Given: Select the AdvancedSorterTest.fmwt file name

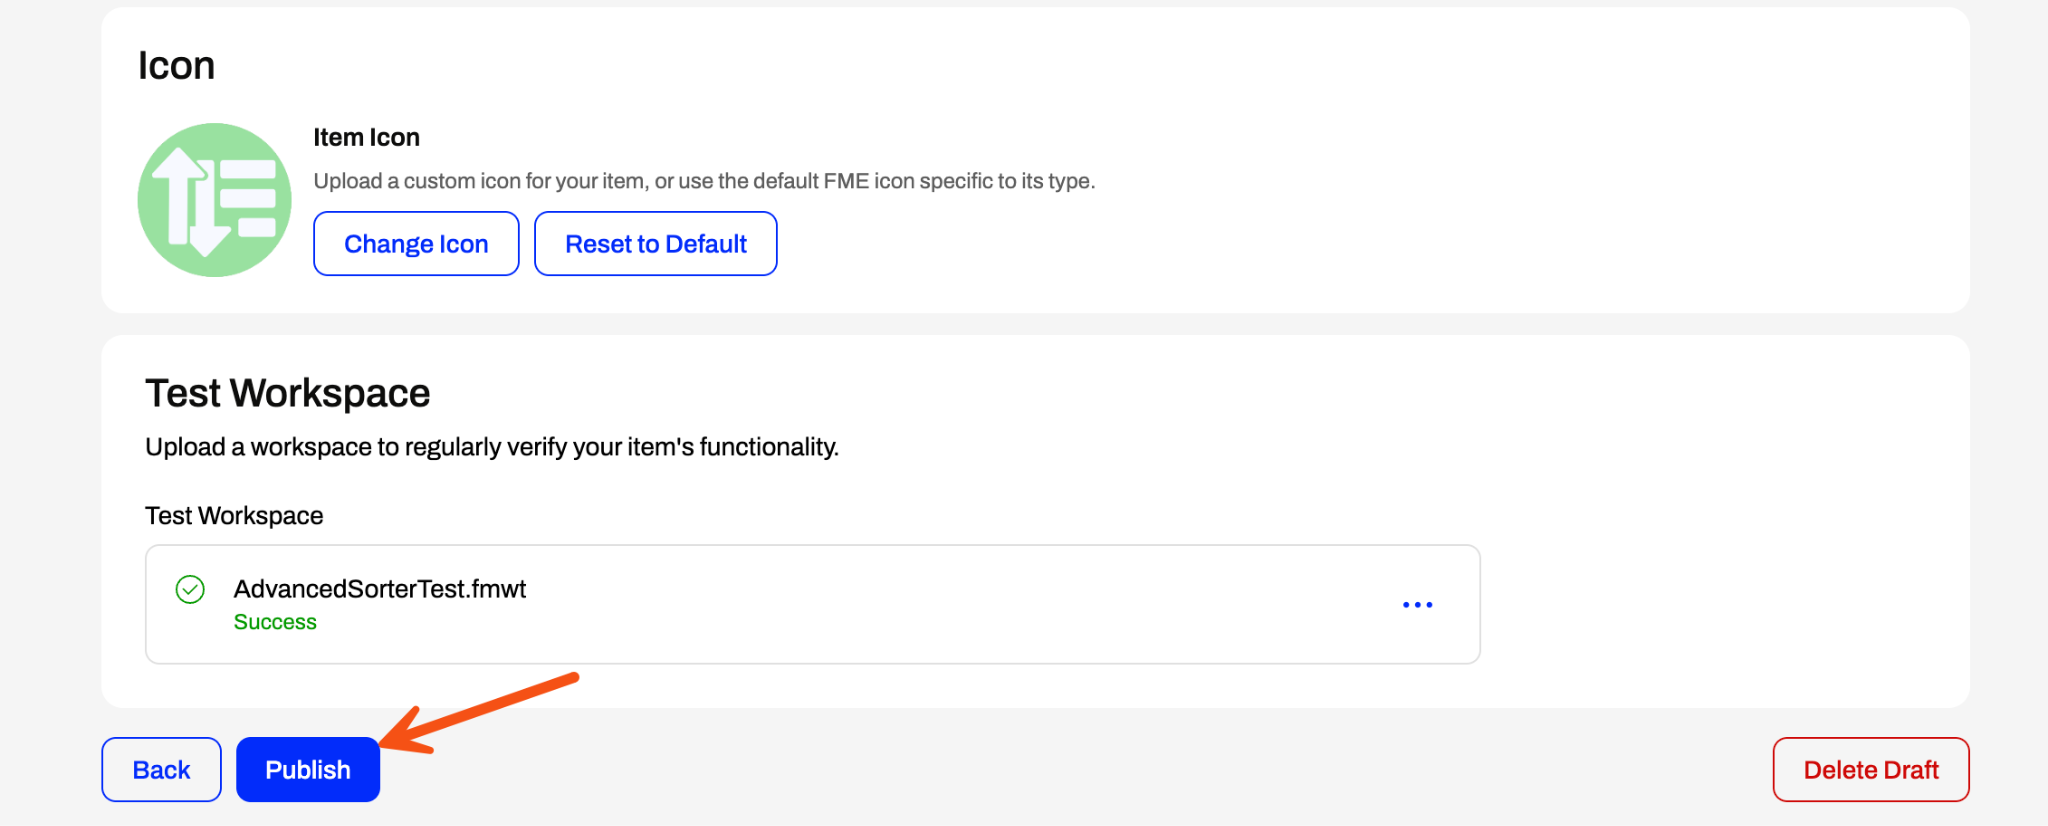Looking at the screenshot, I should point(380,589).
